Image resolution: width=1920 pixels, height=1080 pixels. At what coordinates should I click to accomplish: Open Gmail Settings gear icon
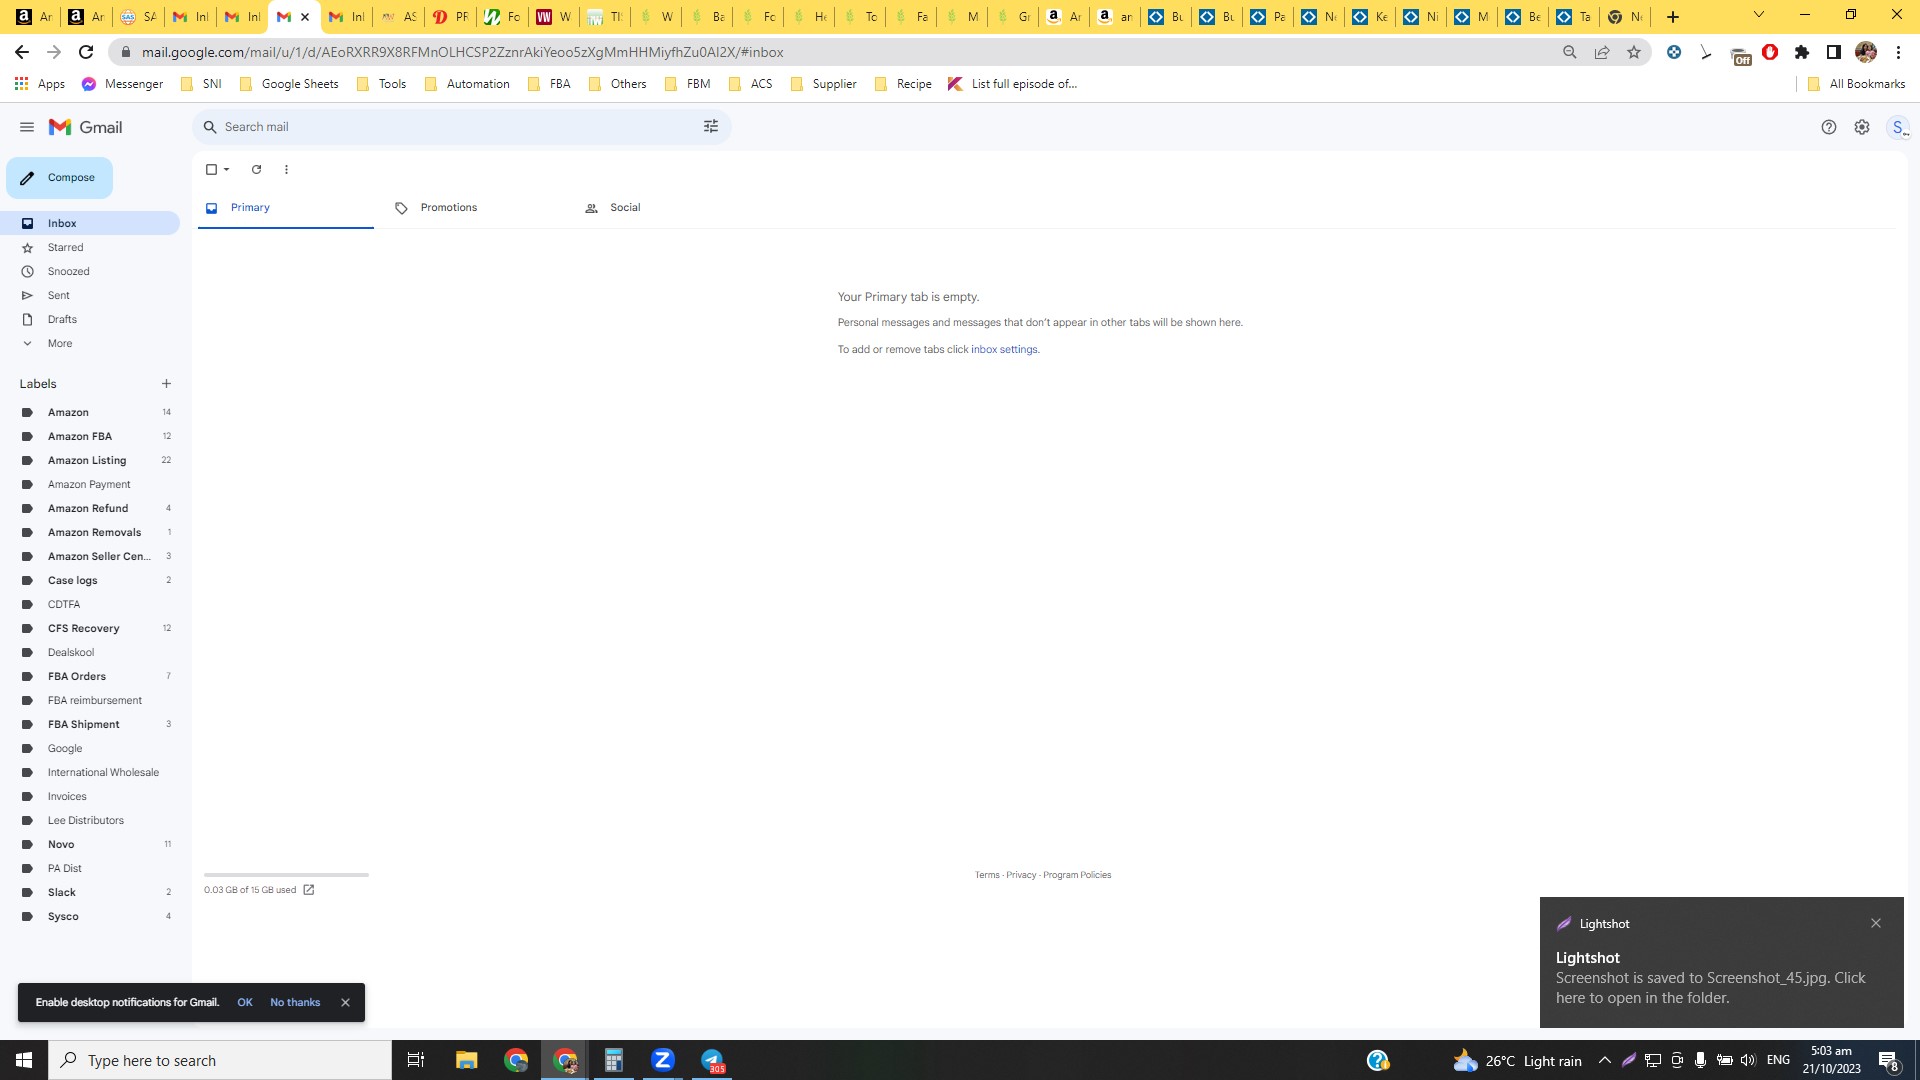click(1862, 127)
